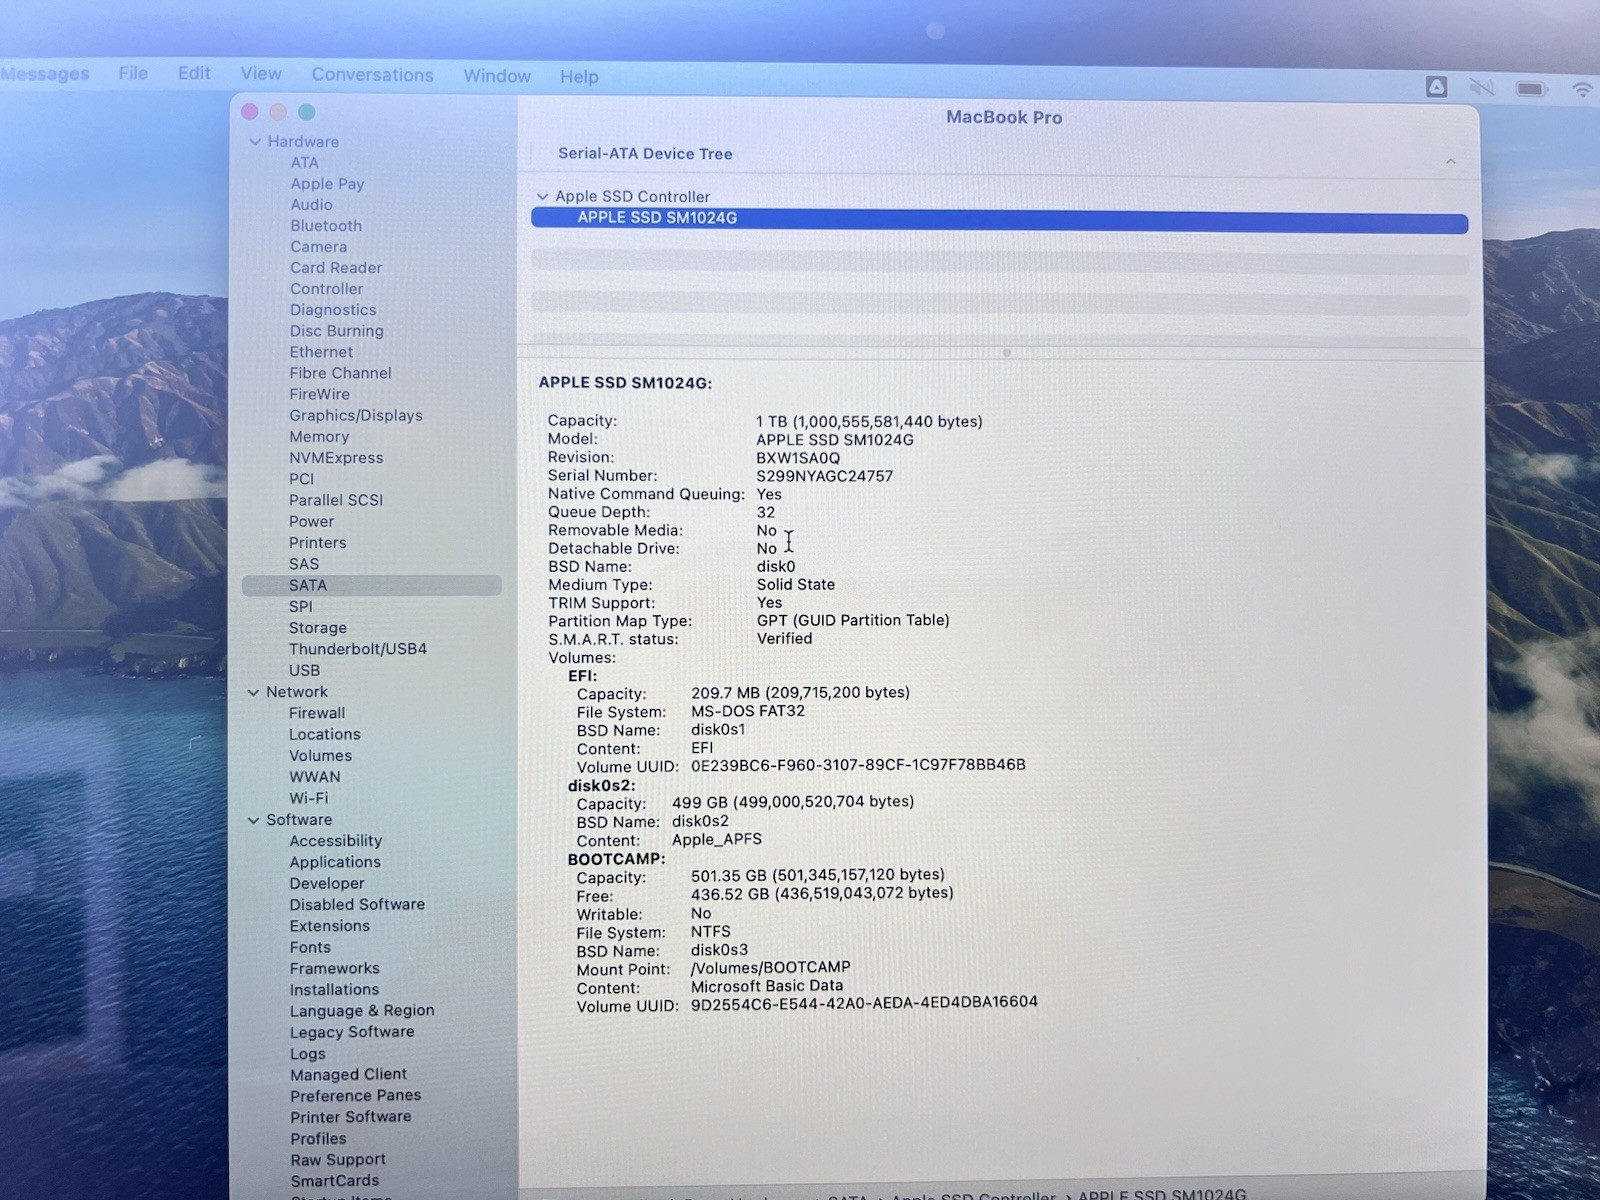Select Wi-Fi under Network in sidebar
The height and width of the screenshot is (1200, 1600).
[308, 798]
